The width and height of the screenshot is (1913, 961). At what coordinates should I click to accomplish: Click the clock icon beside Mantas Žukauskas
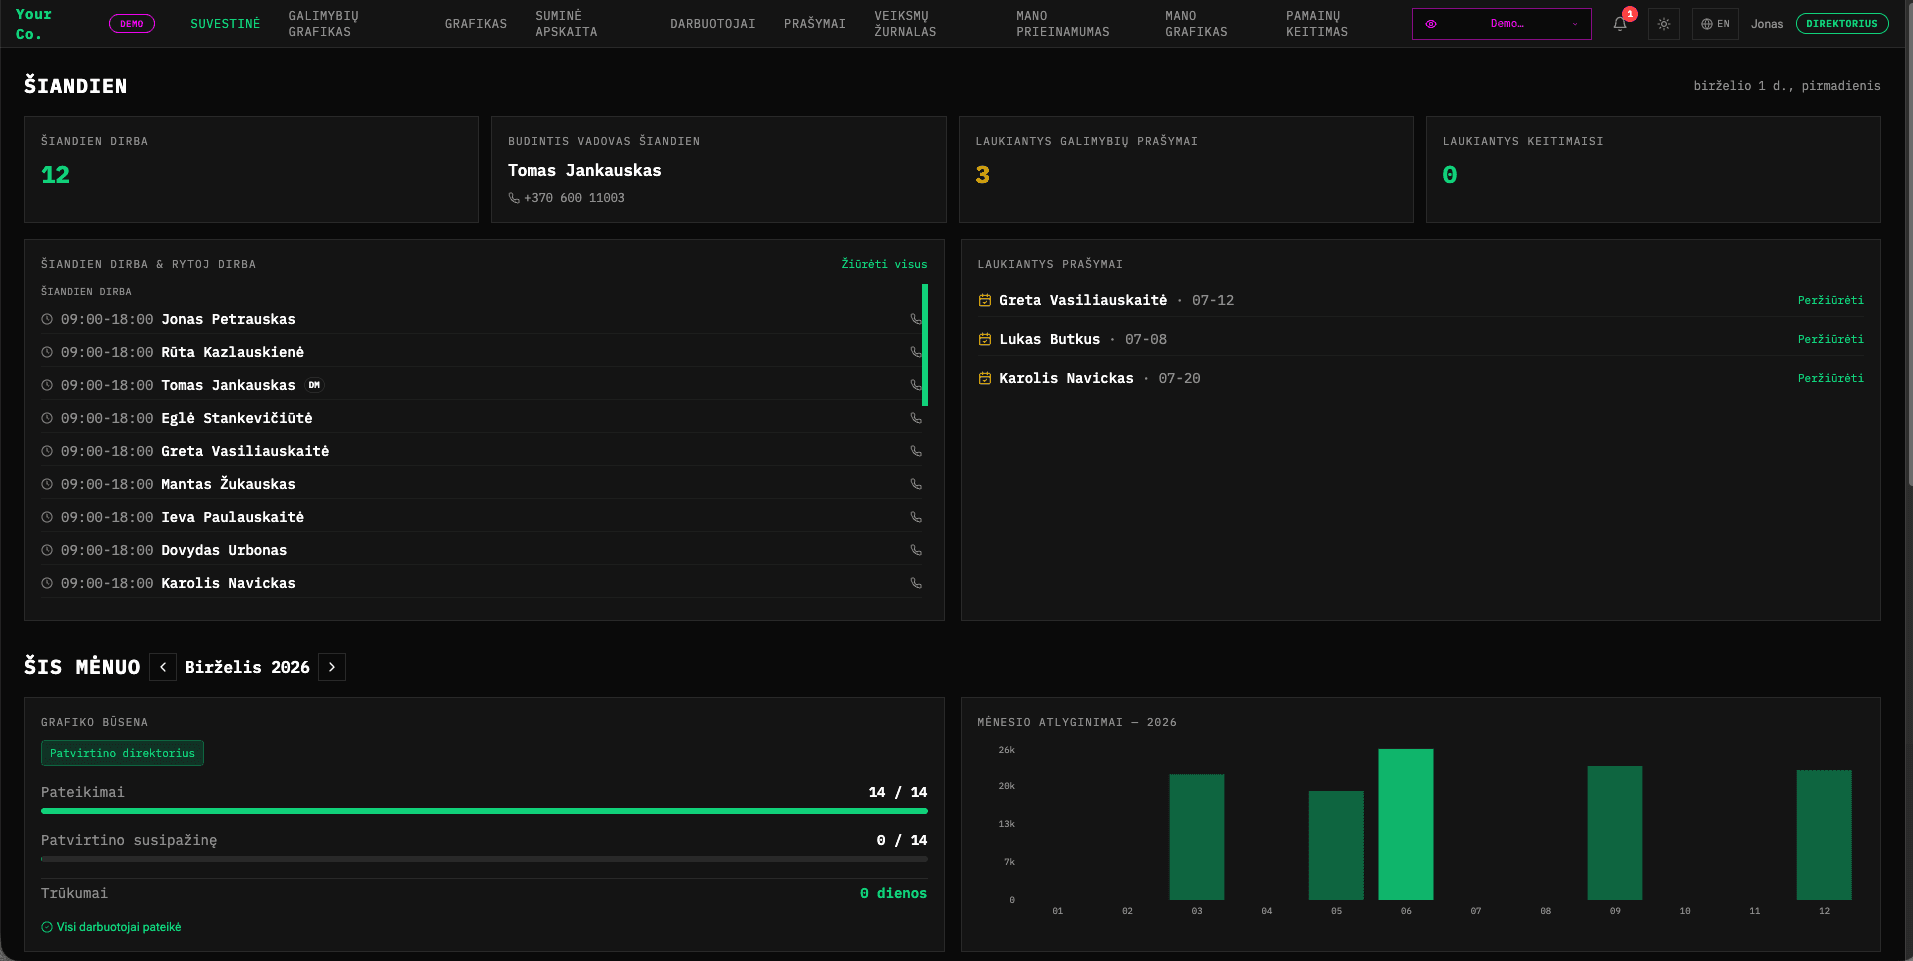[x=47, y=484]
